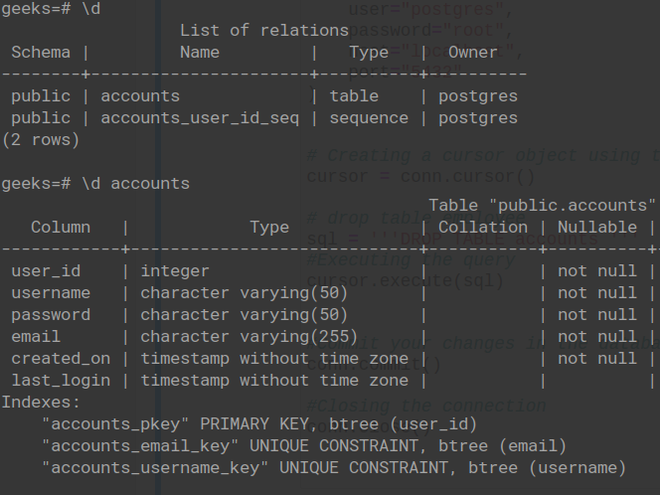Click the "\d accounts" command line
Viewport: 660px width, 495px height.
[95, 183]
